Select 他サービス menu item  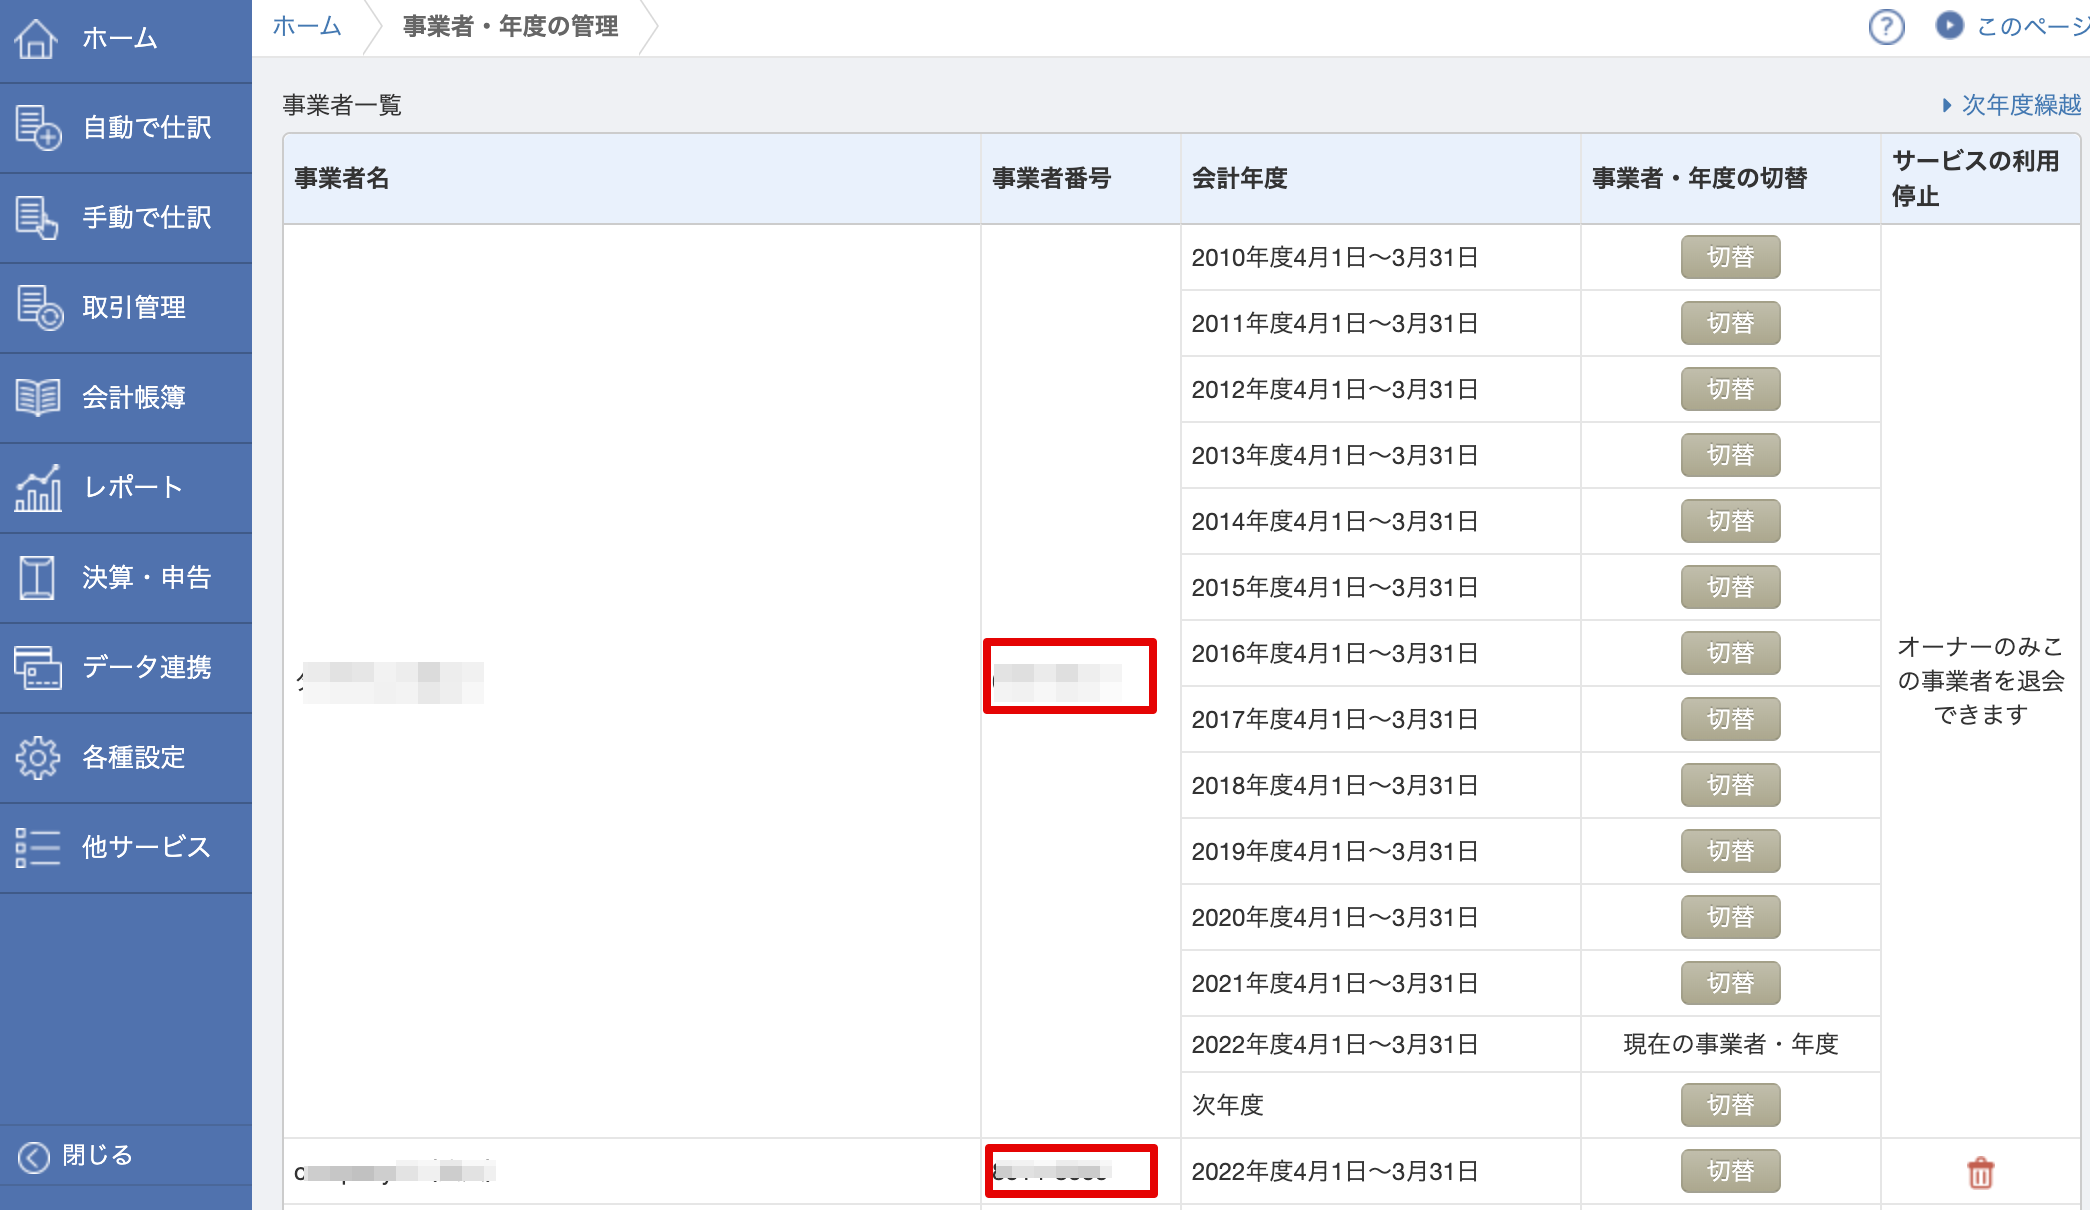(146, 848)
